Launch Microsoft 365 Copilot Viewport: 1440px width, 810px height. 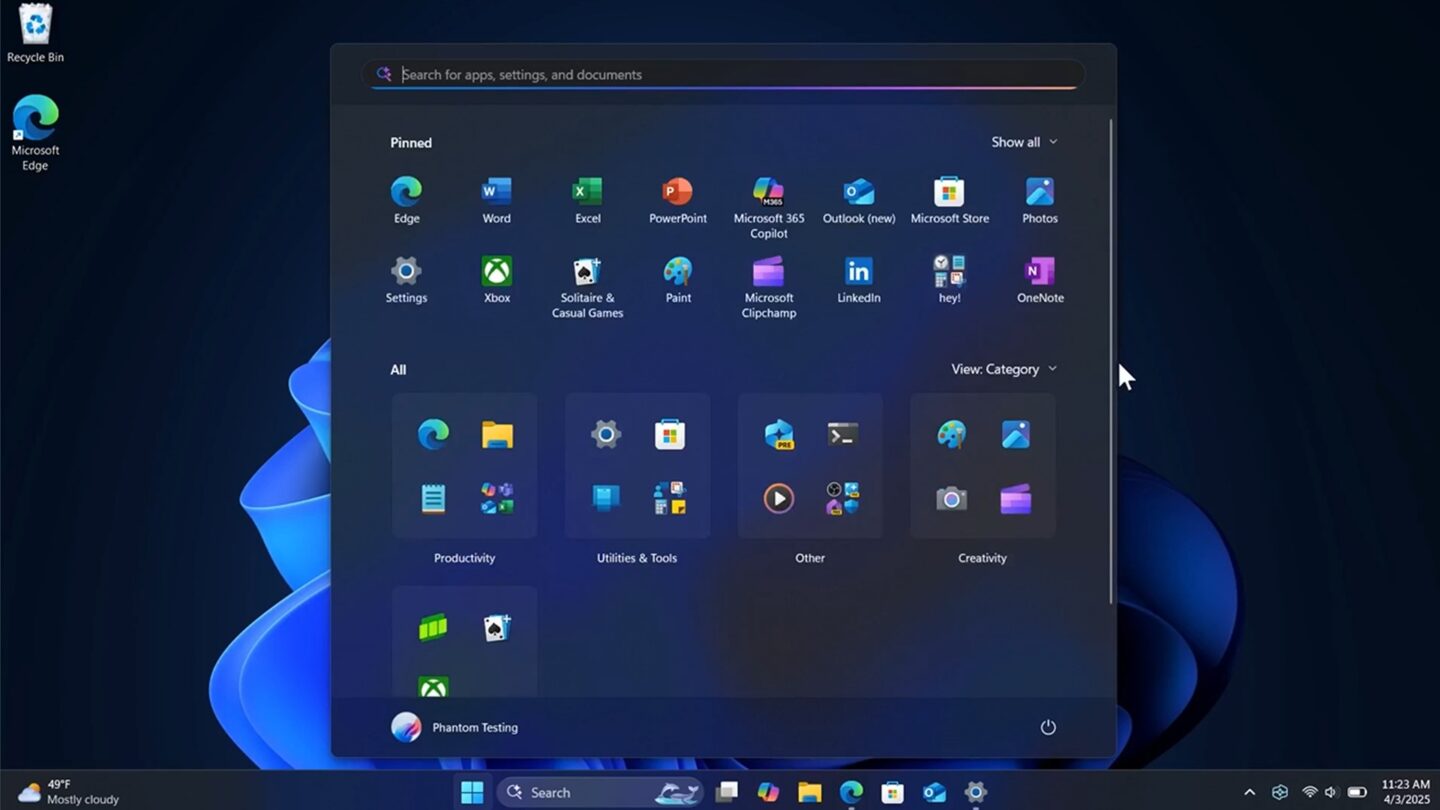(x=768, y=192)
